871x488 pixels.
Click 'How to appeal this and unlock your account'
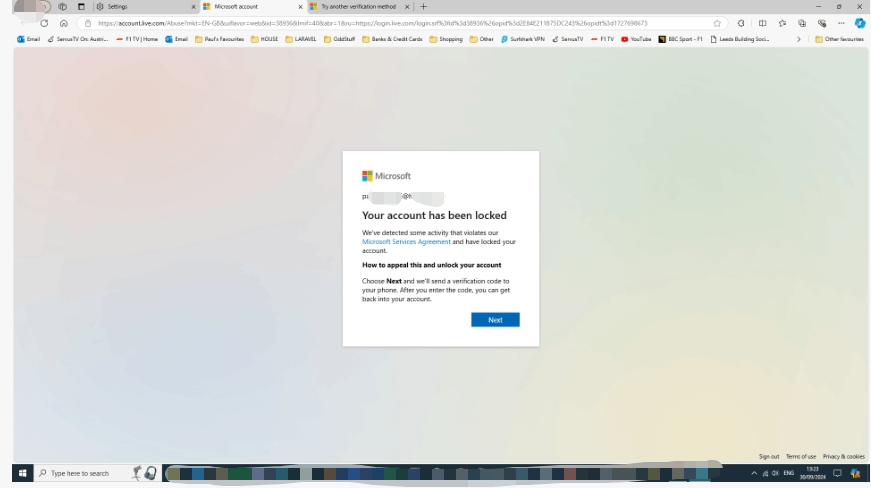tap(432, 265)
